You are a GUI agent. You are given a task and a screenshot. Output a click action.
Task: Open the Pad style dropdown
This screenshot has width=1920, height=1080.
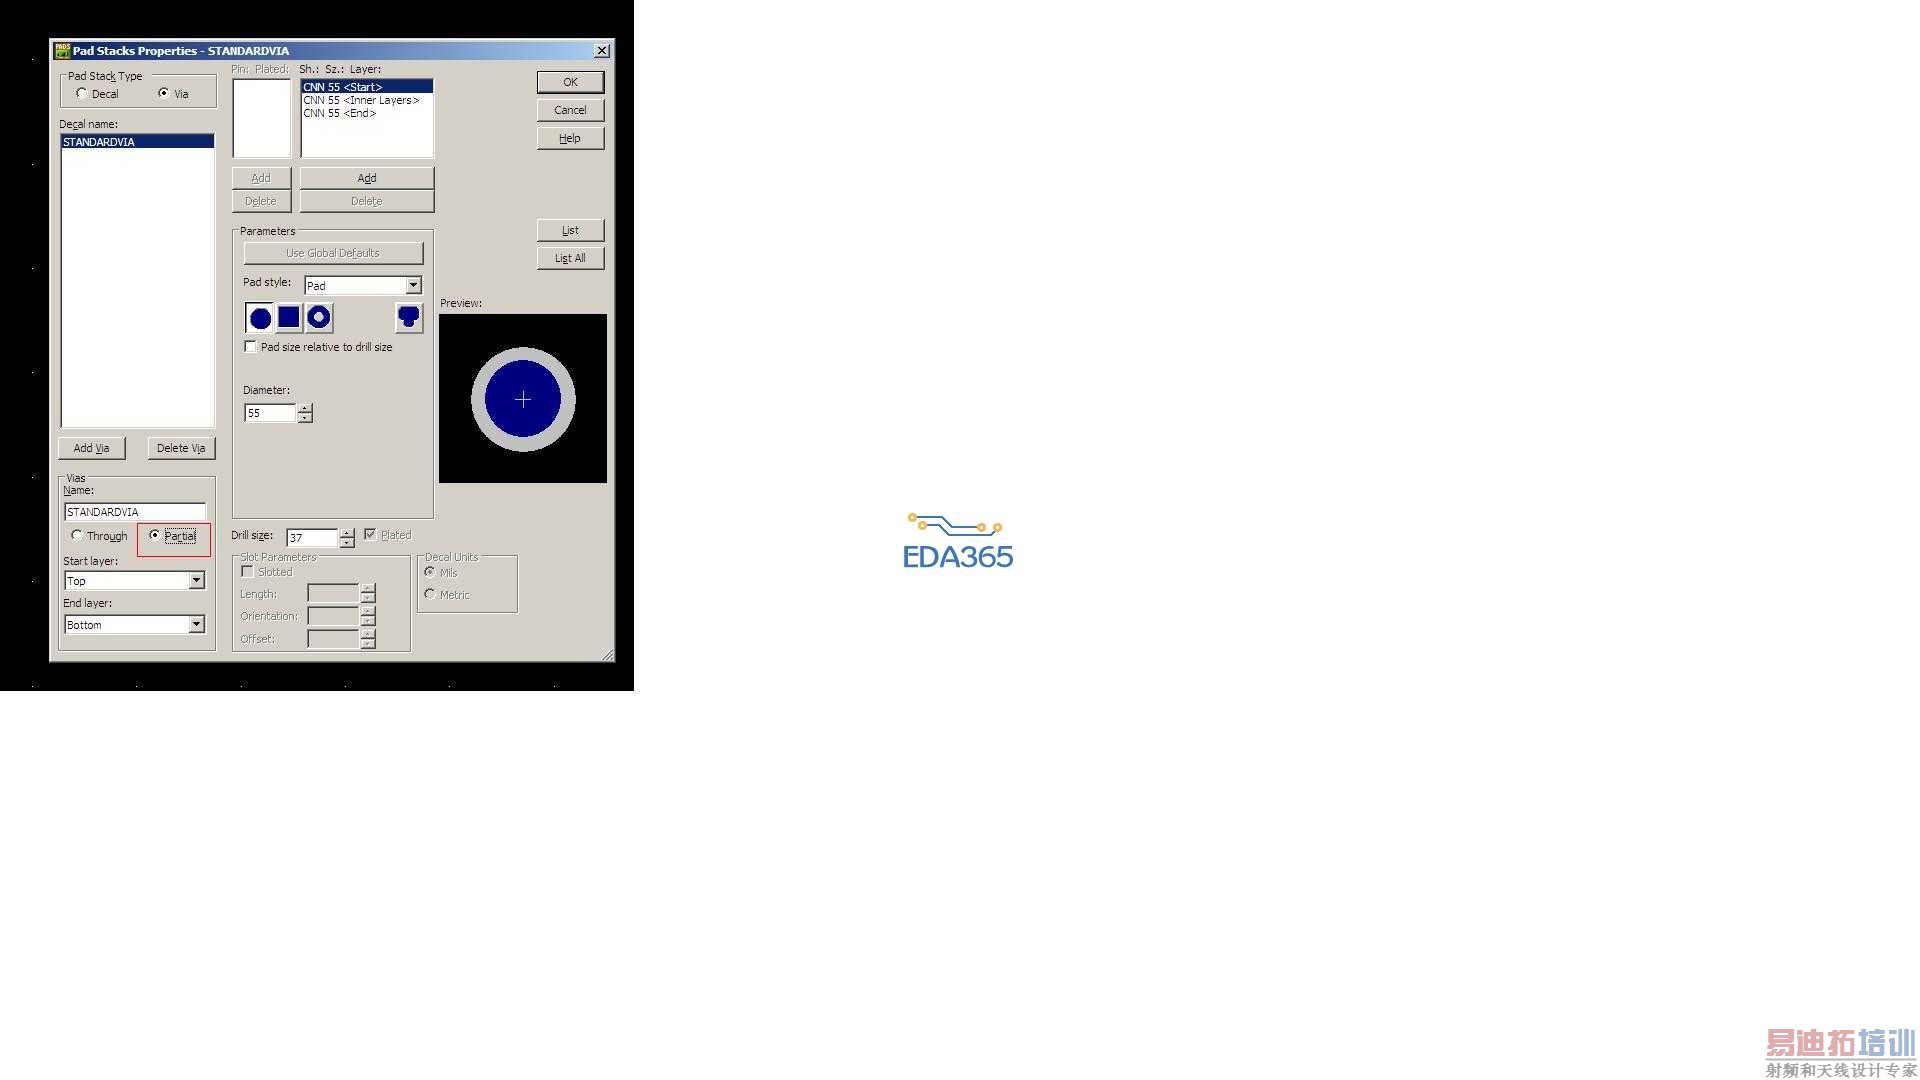(413, 286)
